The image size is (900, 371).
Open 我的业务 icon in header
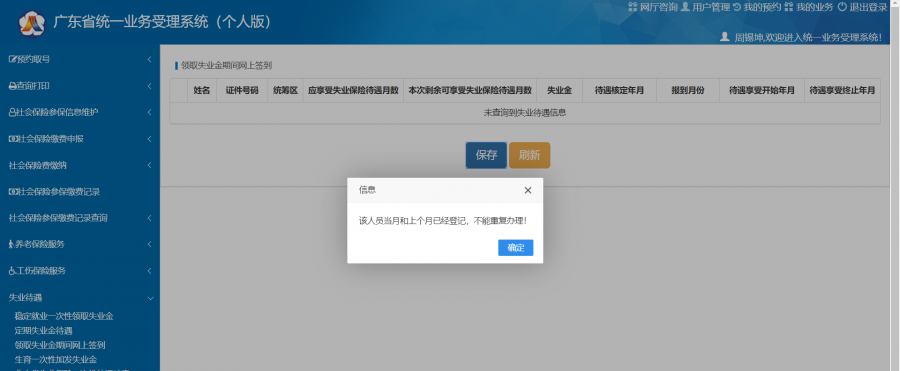(789, 7)
